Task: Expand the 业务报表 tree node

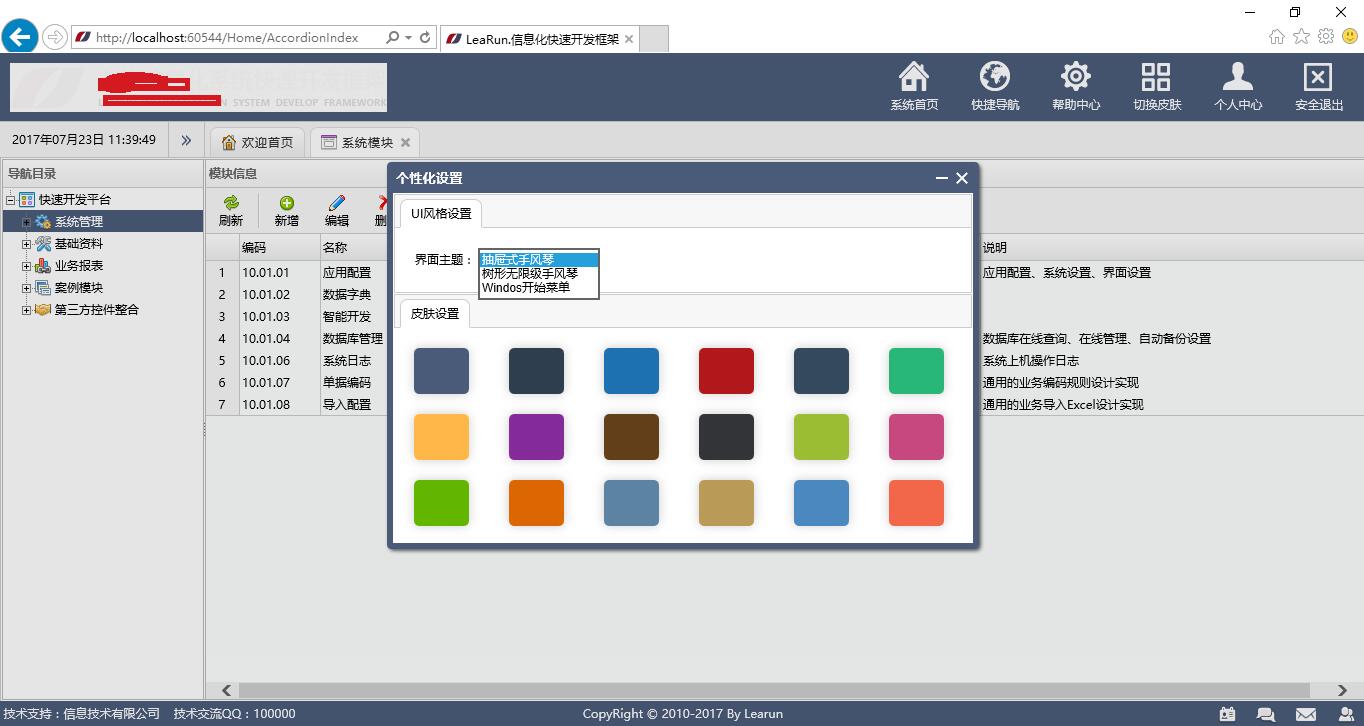Action: point(27,266)
